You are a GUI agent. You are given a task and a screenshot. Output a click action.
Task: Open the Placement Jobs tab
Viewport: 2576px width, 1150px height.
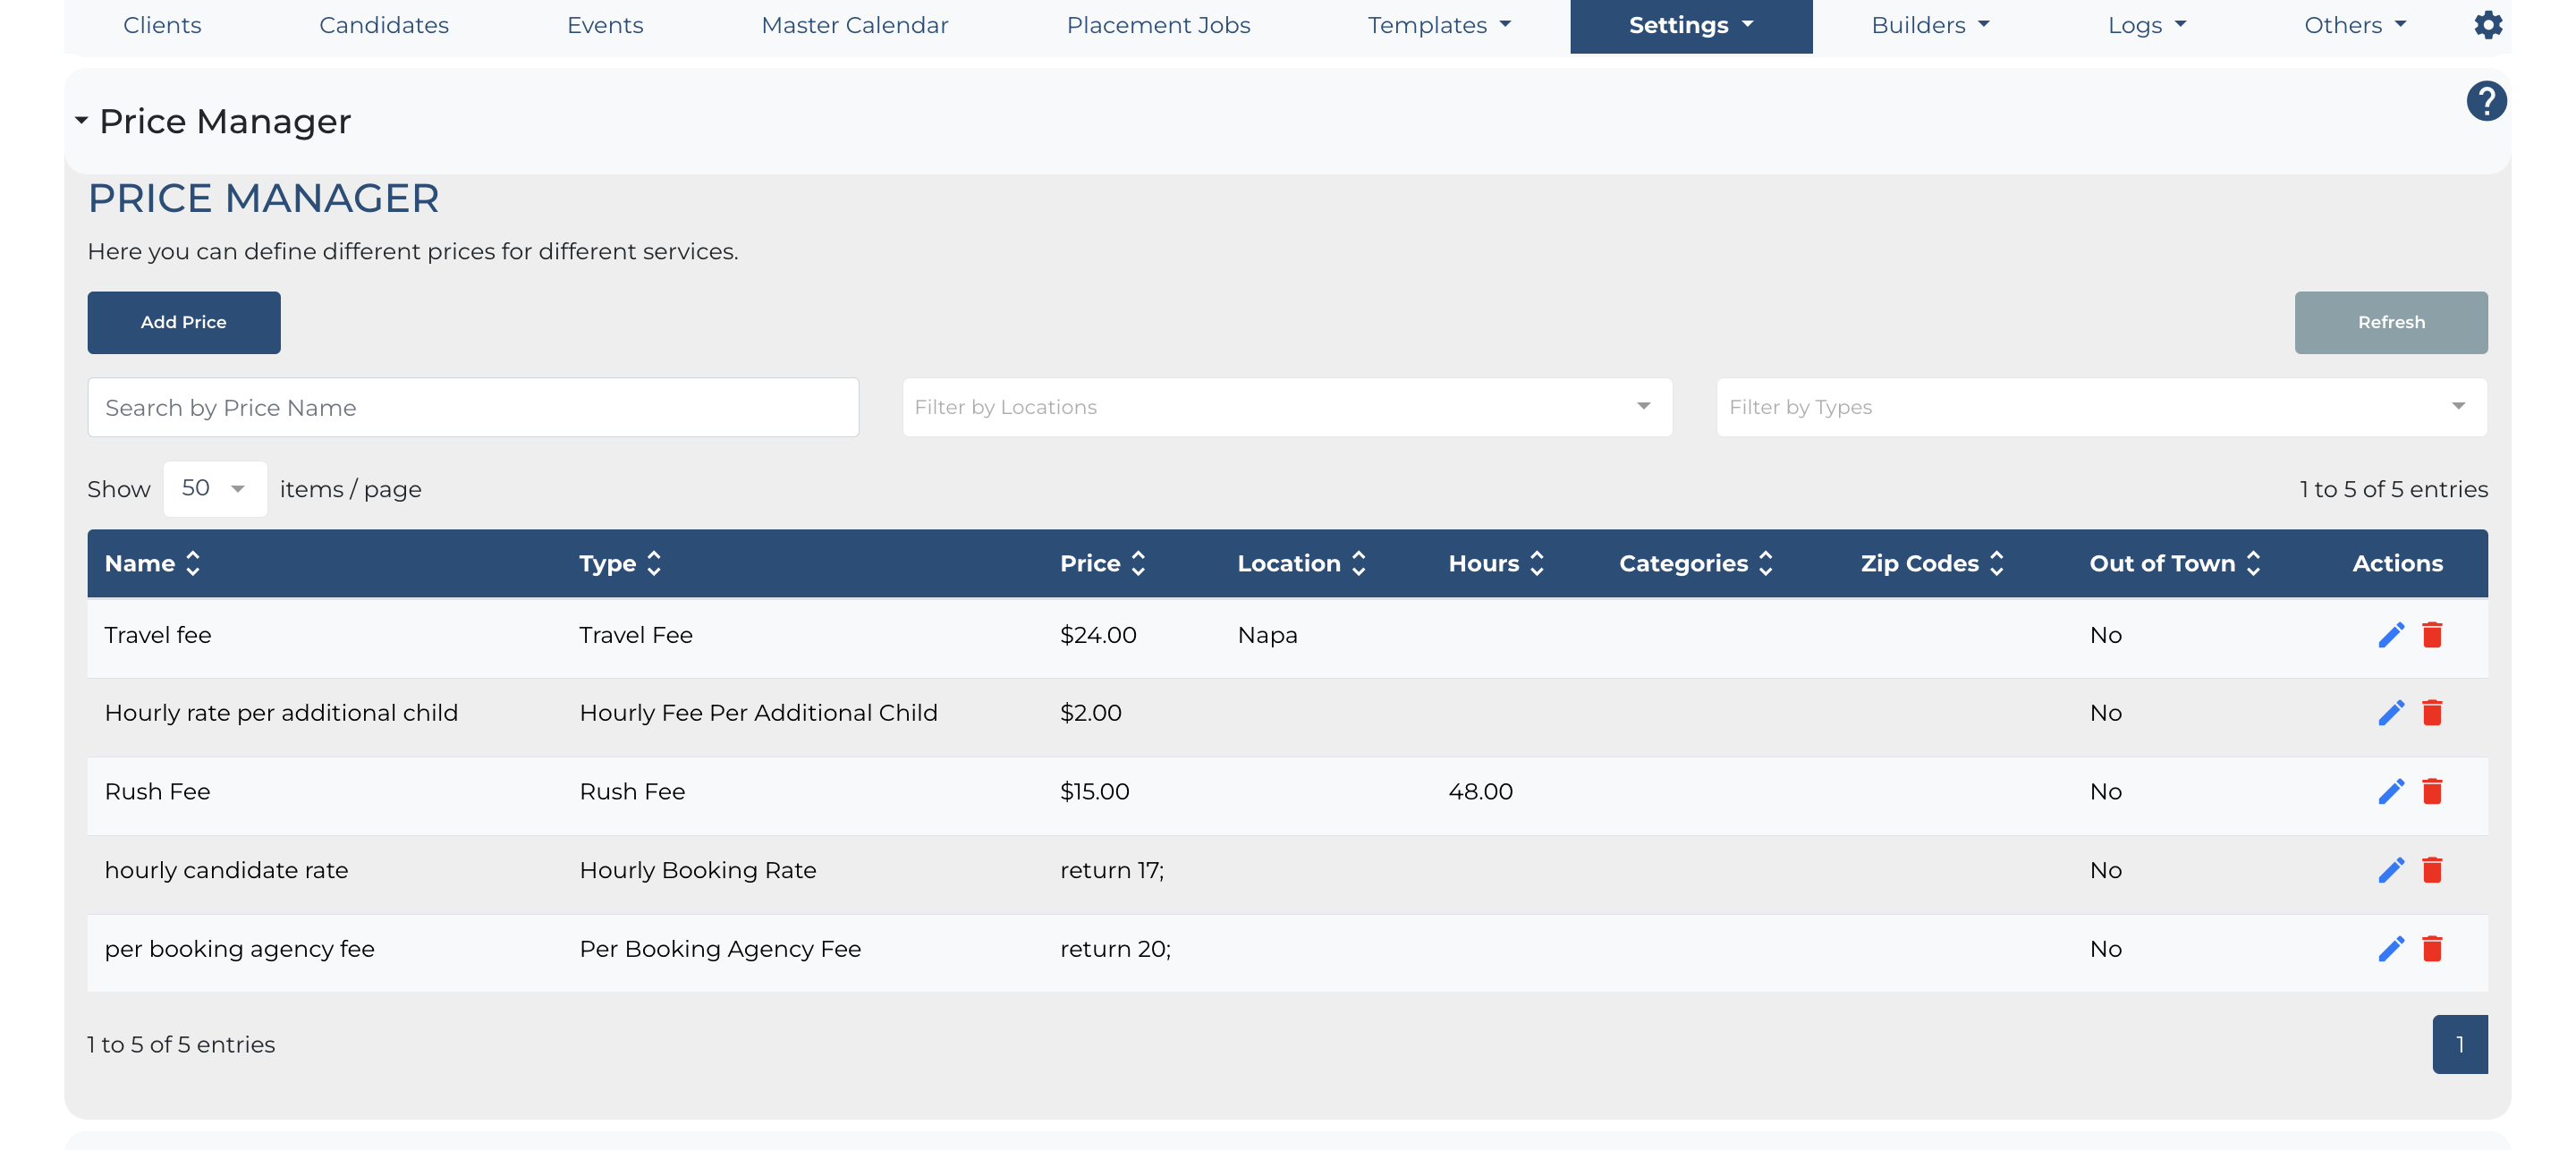tap(1158, 26)
